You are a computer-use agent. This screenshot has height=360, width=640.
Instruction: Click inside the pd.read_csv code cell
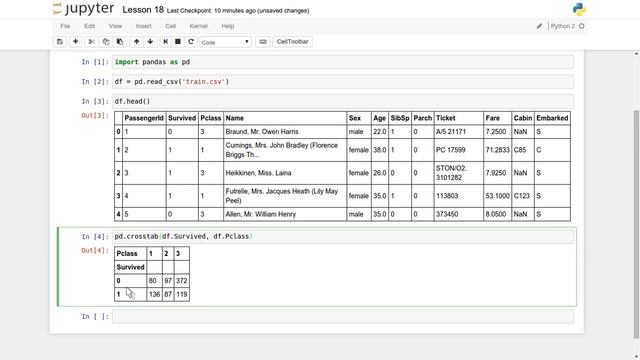tap(343, 82)
